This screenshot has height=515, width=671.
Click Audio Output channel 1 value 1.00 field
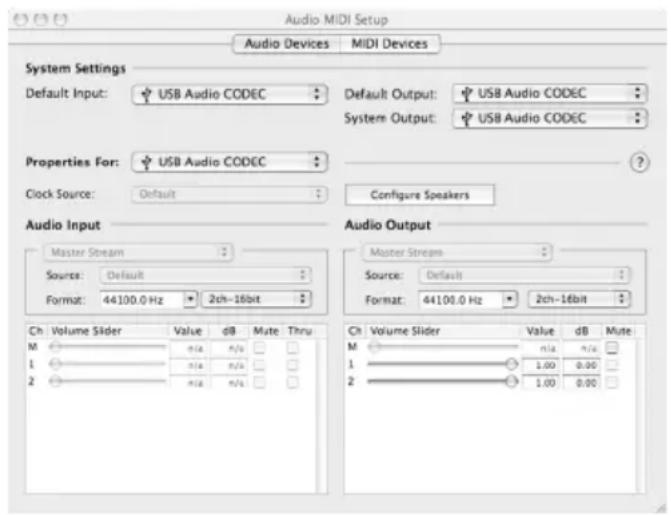pyautogui.click(x=541, y=366)
